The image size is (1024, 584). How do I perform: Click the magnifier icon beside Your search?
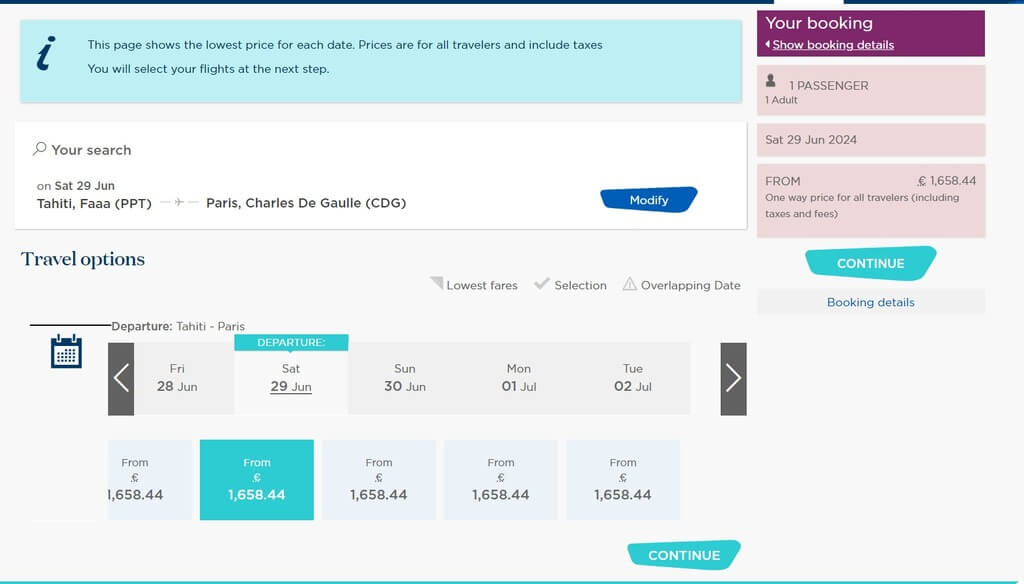point(40,149)
